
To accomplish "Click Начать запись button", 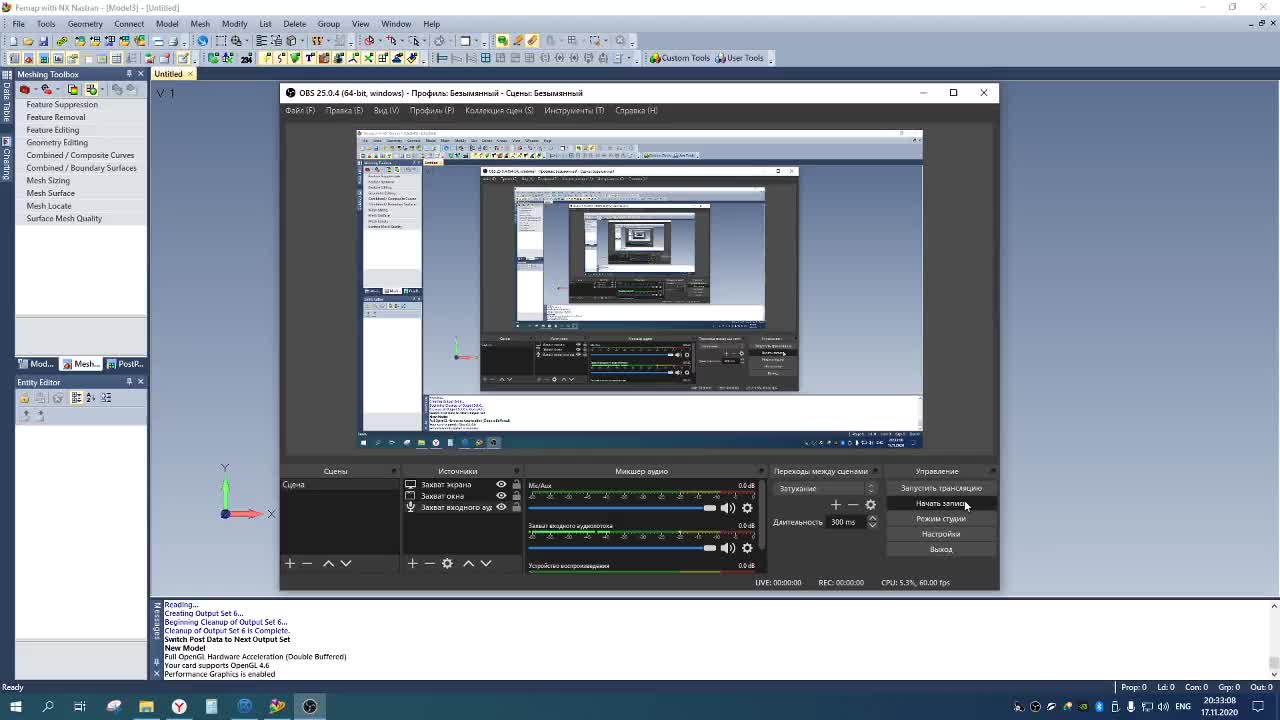I will [x=940, y=503].
